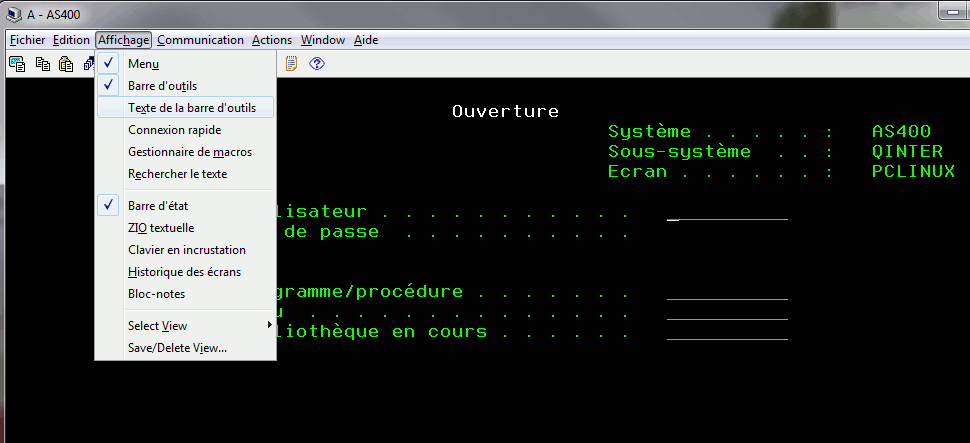The height and width of the screenshot is (443, 970).
Task: Click Rechercher le texte menu item
Action: [177, 174]
